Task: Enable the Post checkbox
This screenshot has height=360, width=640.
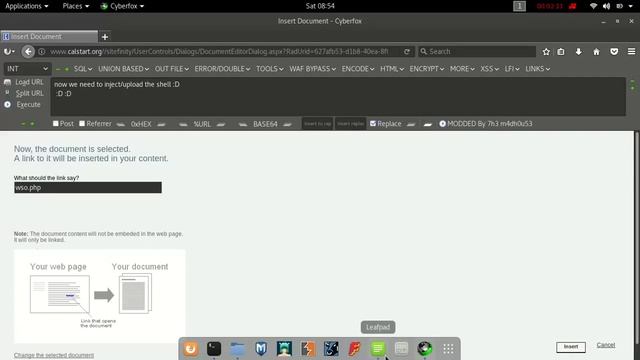Action: coord(56,123)
